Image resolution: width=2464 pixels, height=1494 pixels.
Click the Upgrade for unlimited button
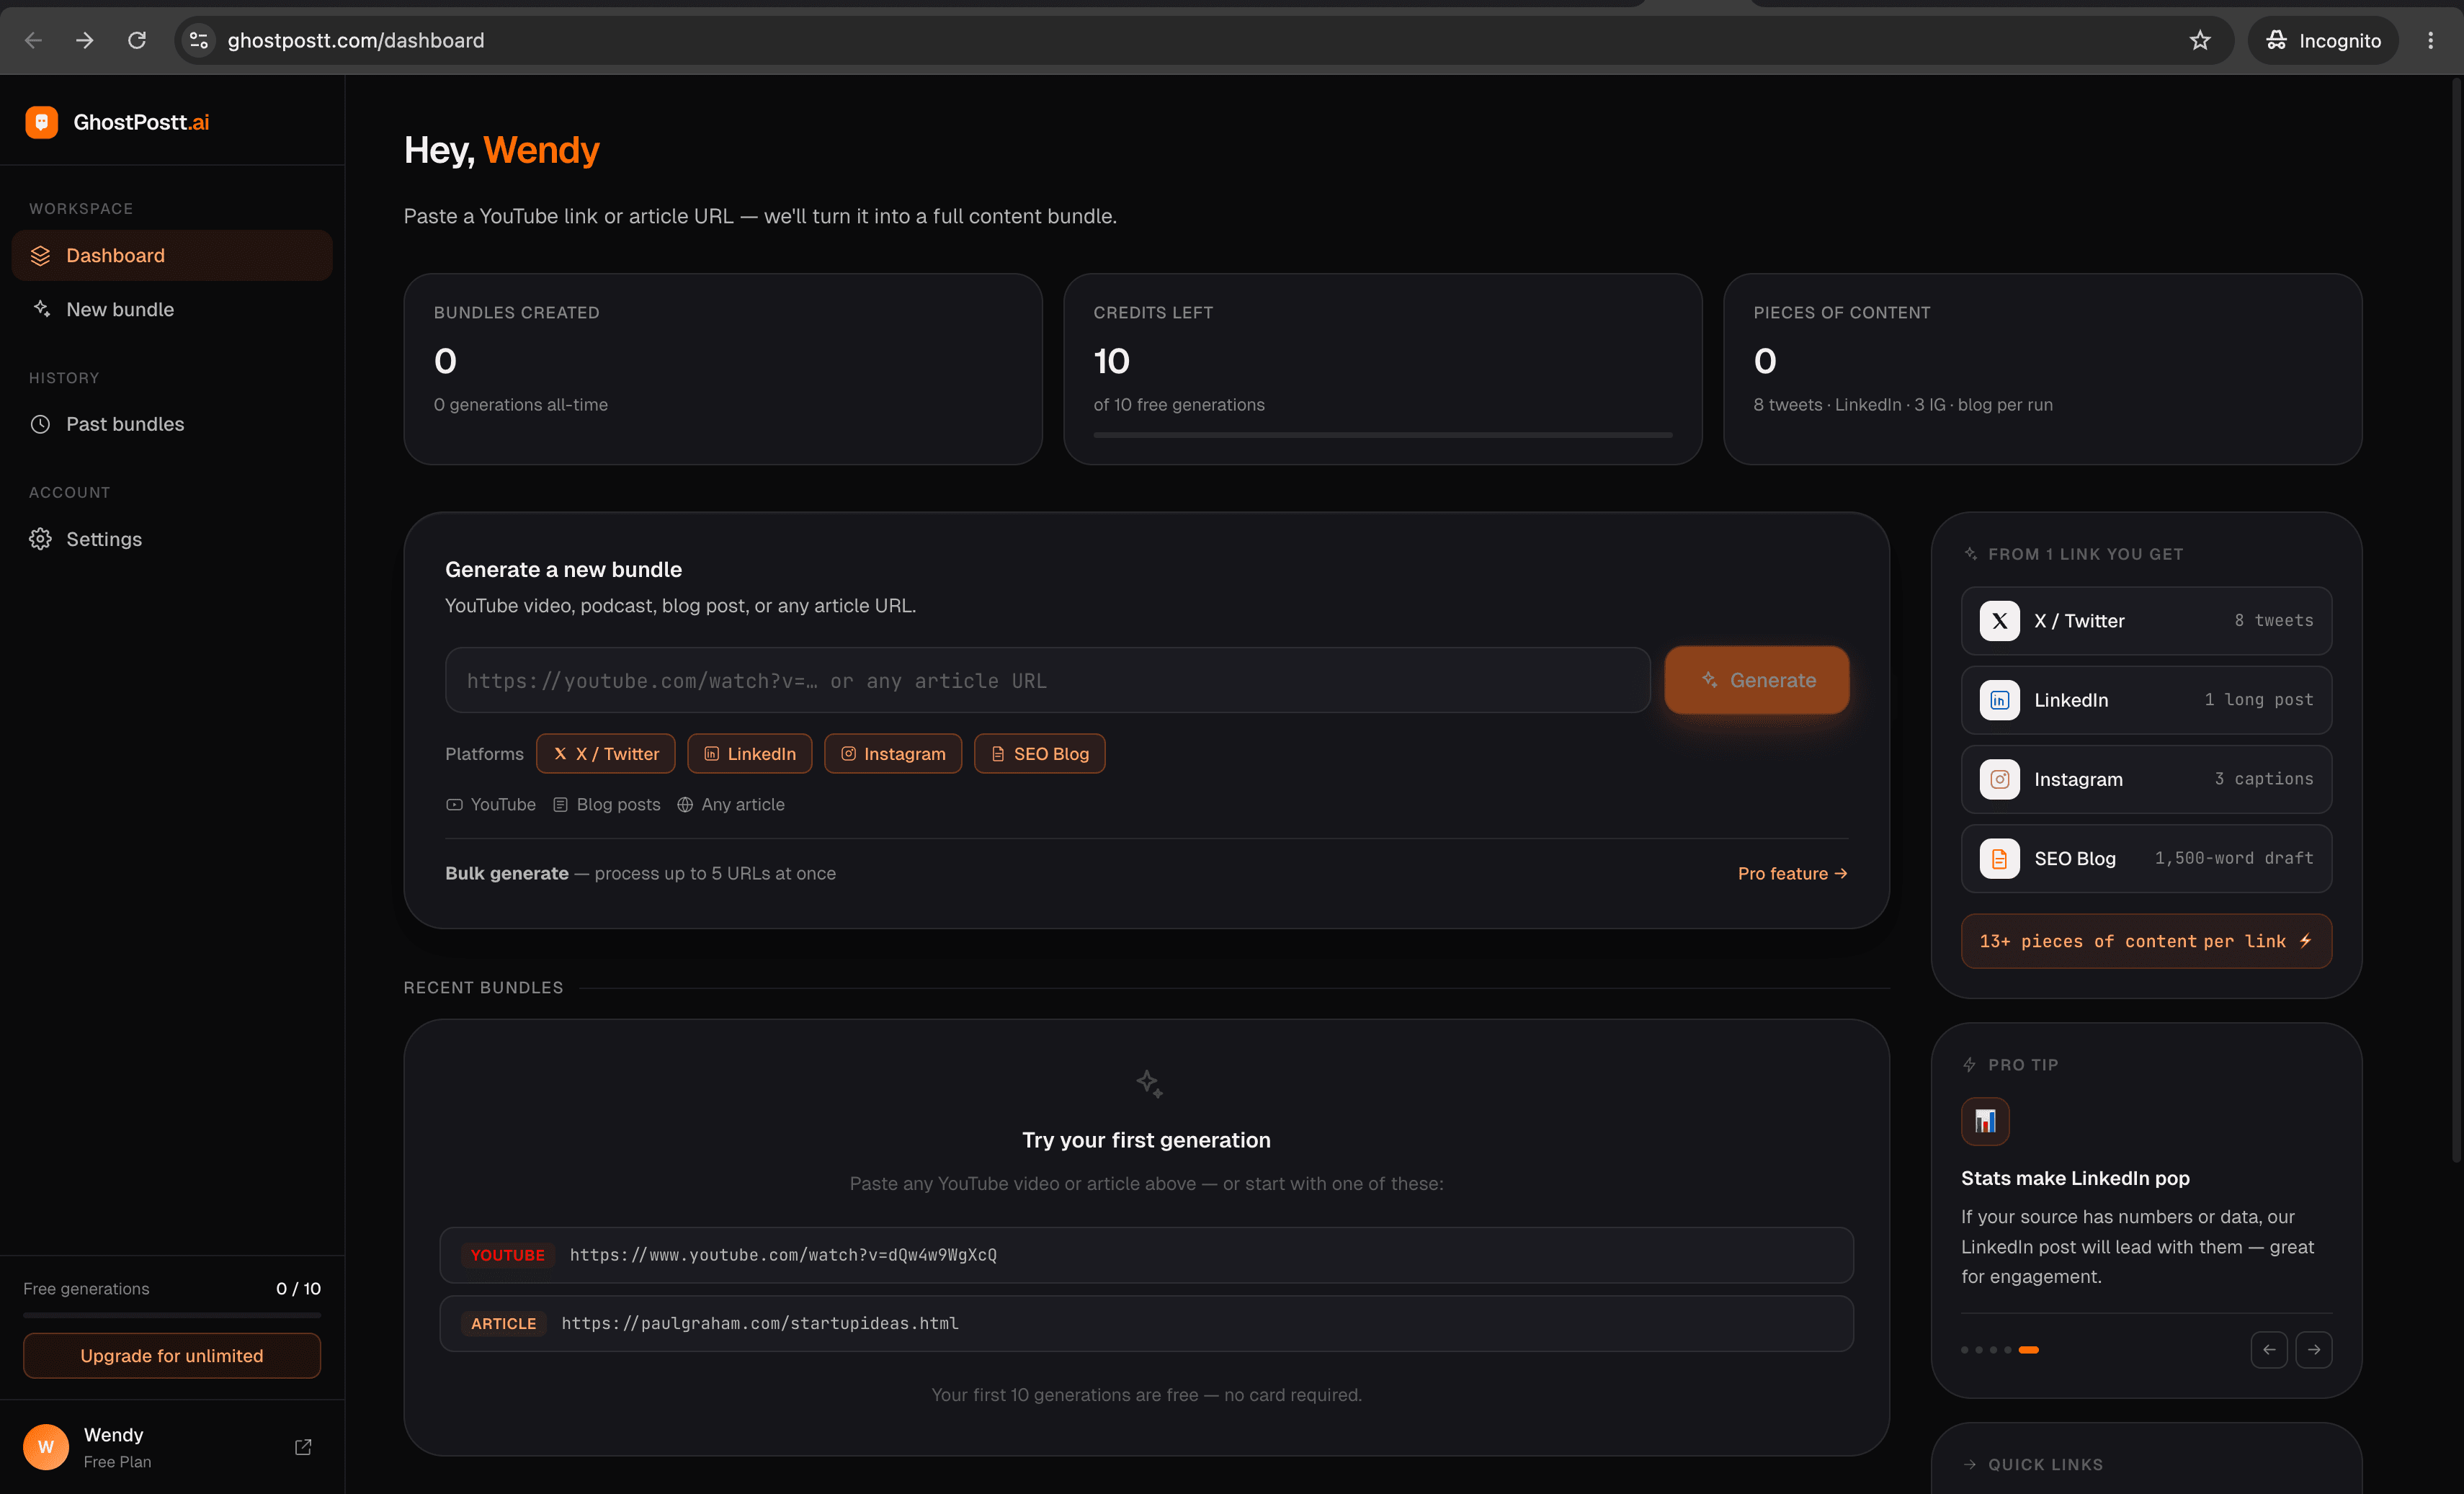(x=172, y=1355)
